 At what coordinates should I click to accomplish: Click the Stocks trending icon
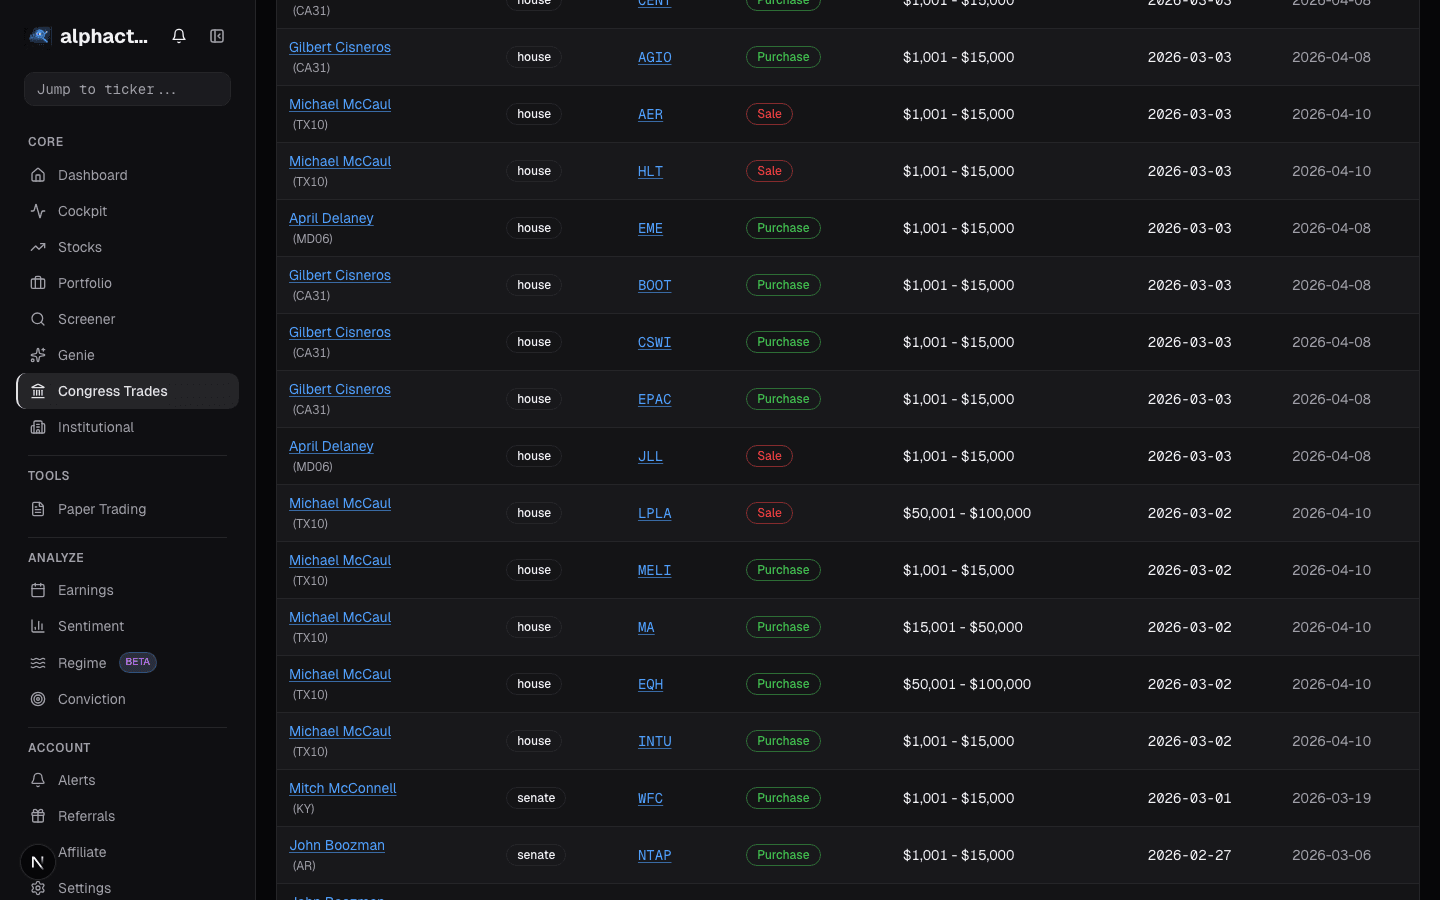coord(38,247)
